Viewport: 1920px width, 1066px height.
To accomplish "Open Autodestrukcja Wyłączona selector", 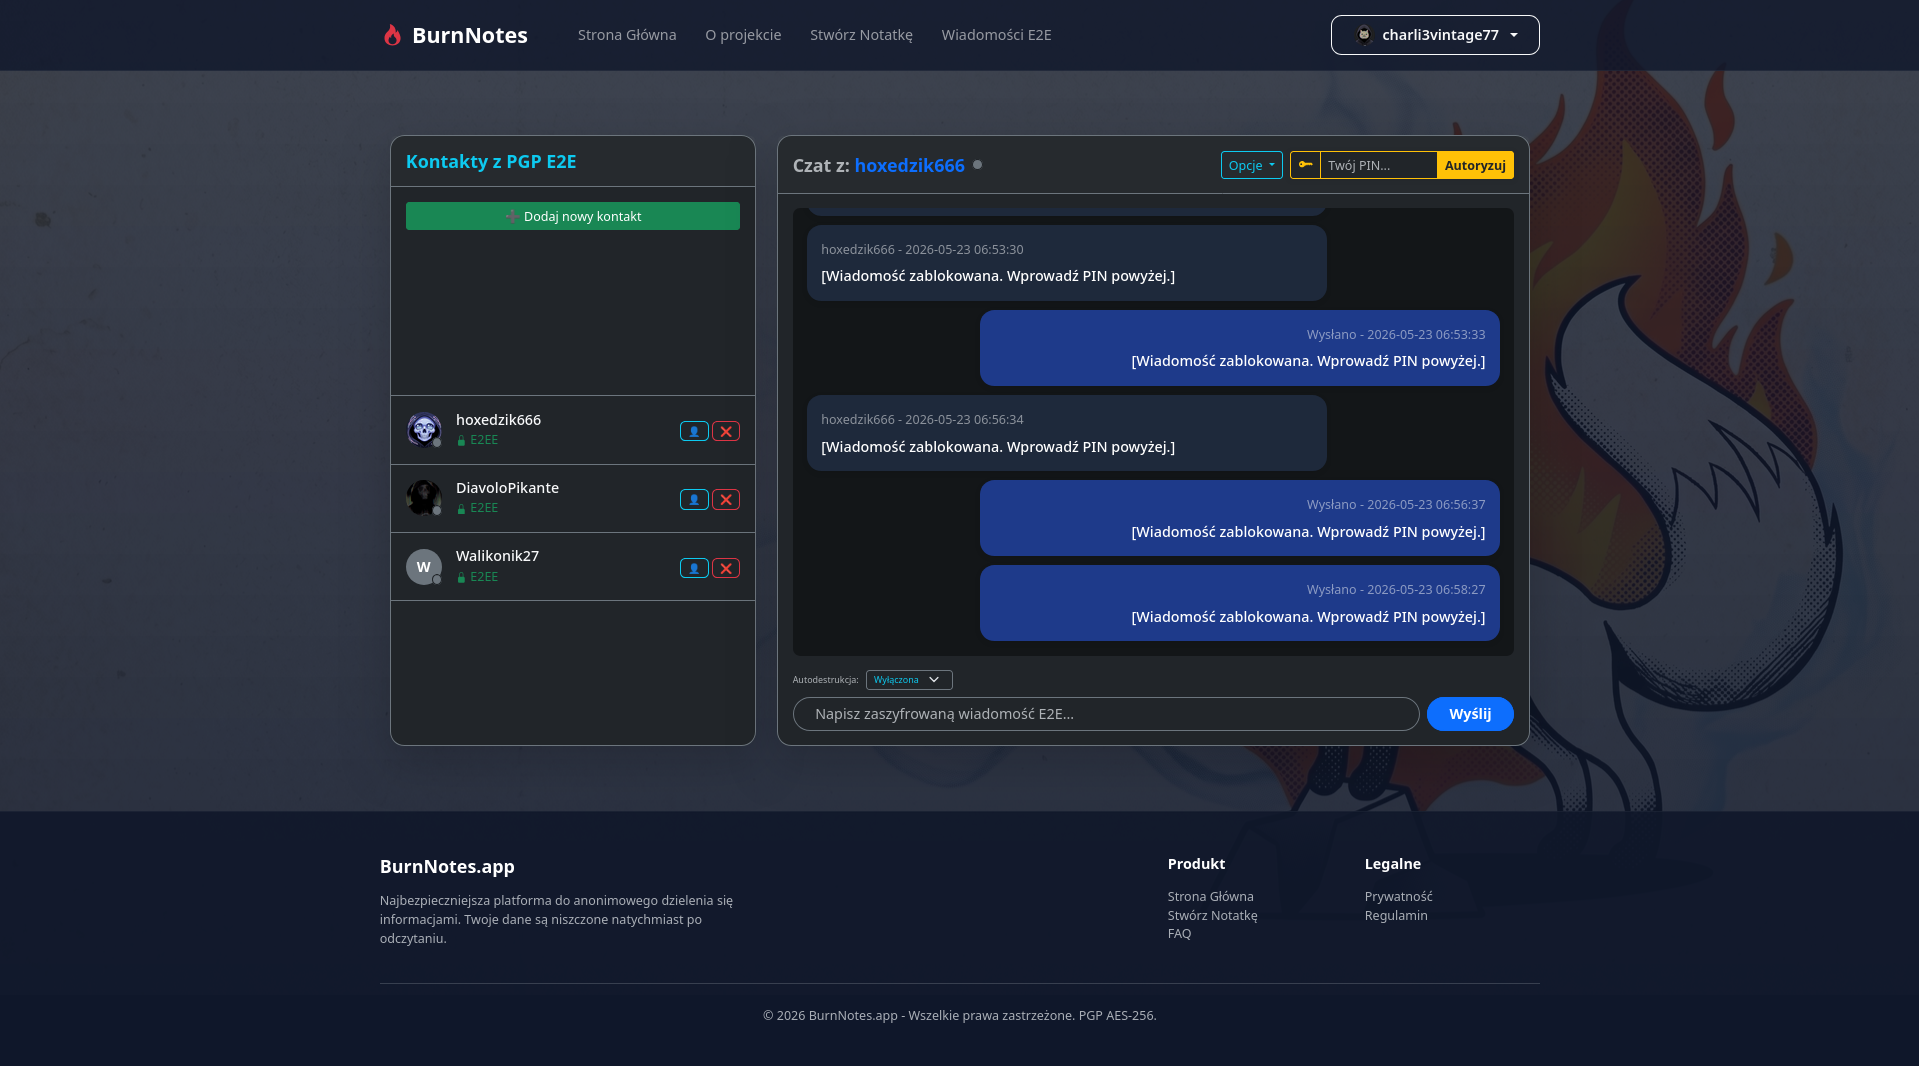I will (908, 680).
